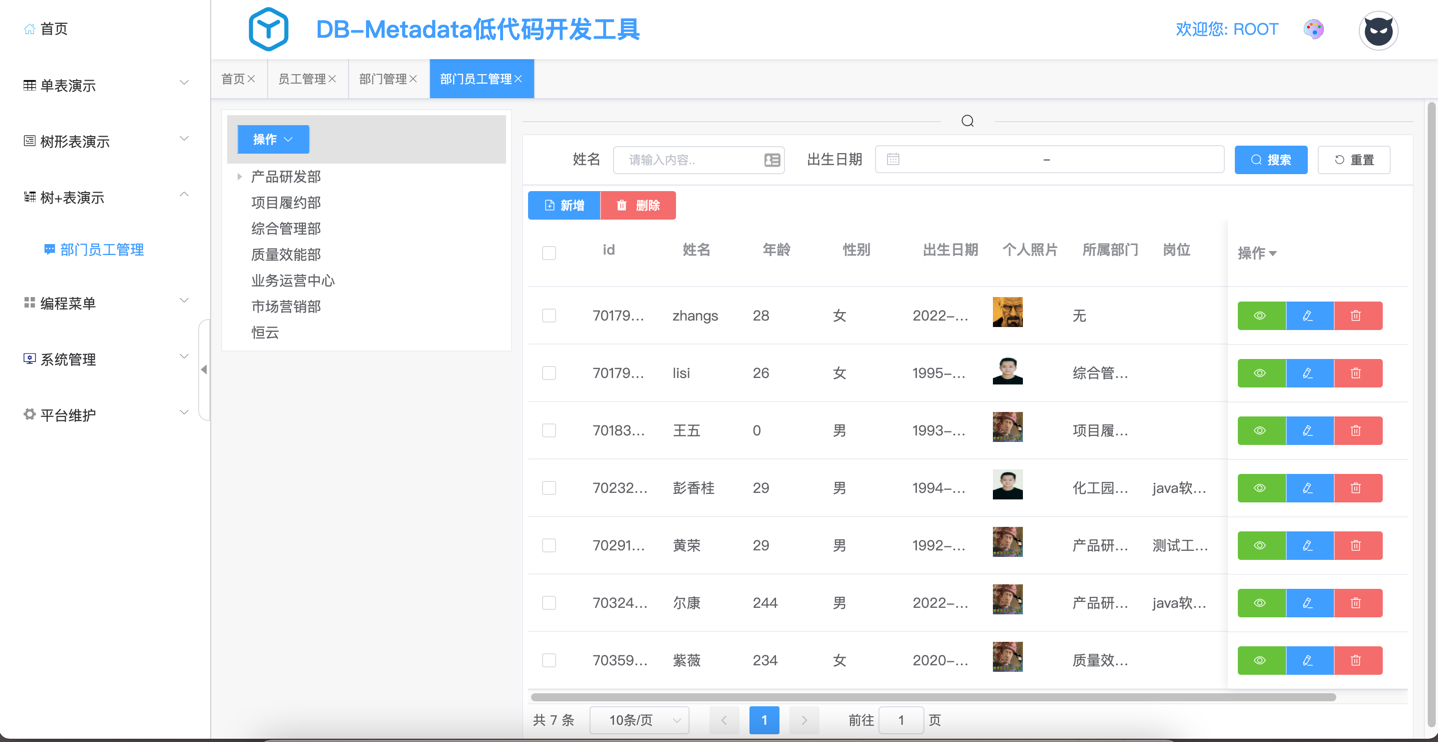Viewport: 1438px width, 742px height.
Task: Open the 10条/页 page size dropdown
Action: point(639,720)
